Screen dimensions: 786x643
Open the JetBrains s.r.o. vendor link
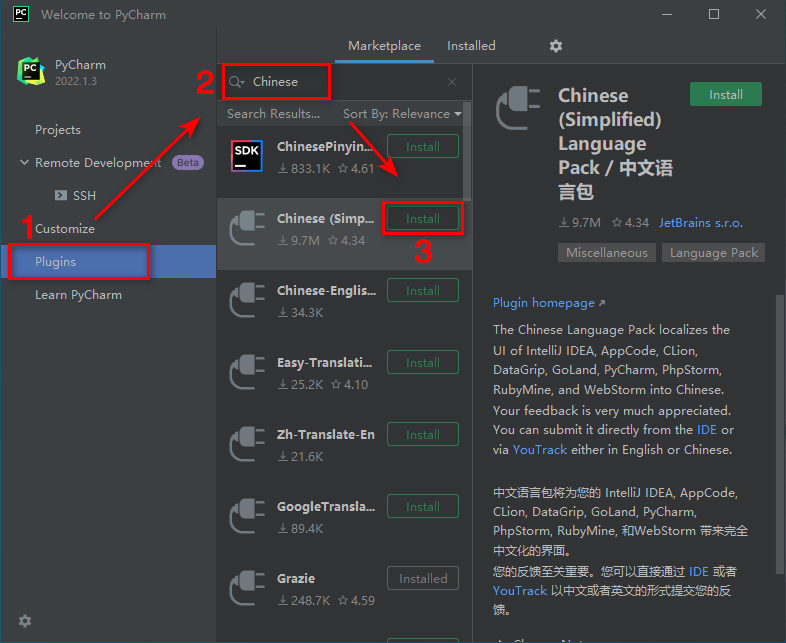click(x=700, y=223)
